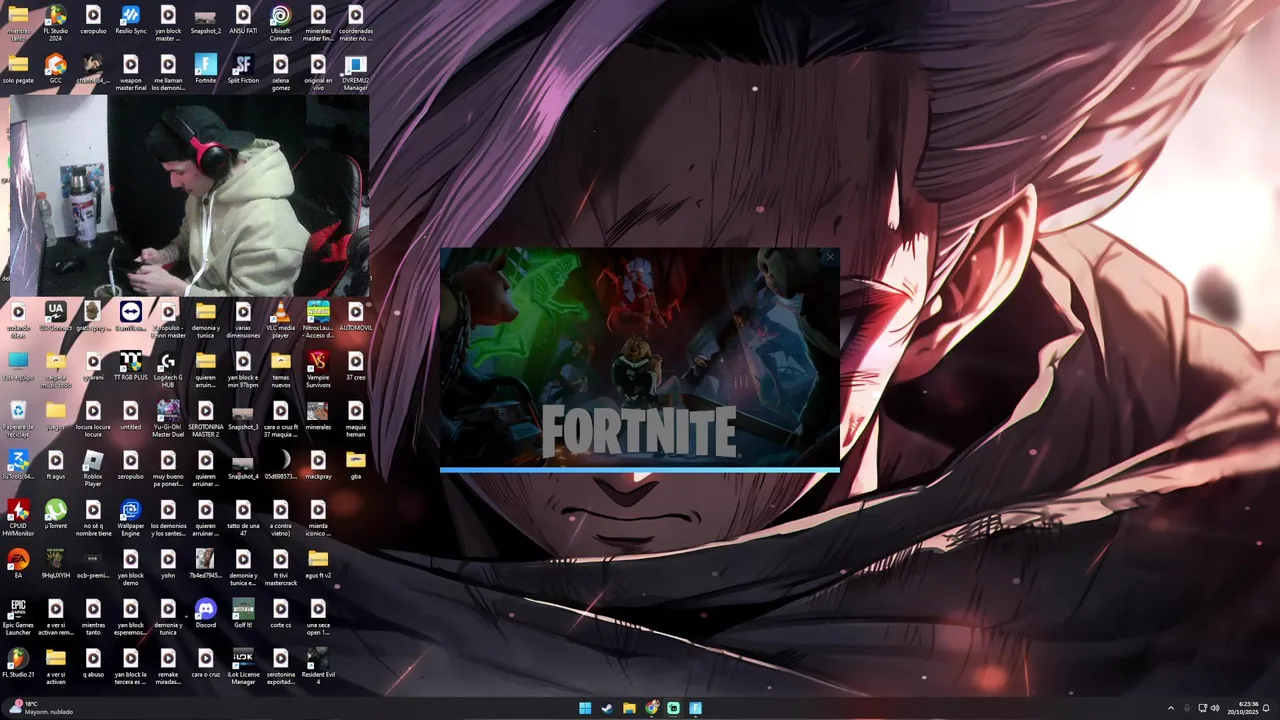Open the 'gba' folder icon
Screen dimensions: 1280x720
[x=356, y=465]
